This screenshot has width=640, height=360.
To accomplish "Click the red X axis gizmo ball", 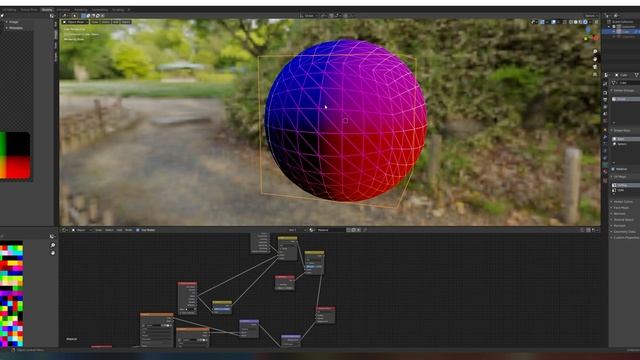I will click(x=595, y=38).
